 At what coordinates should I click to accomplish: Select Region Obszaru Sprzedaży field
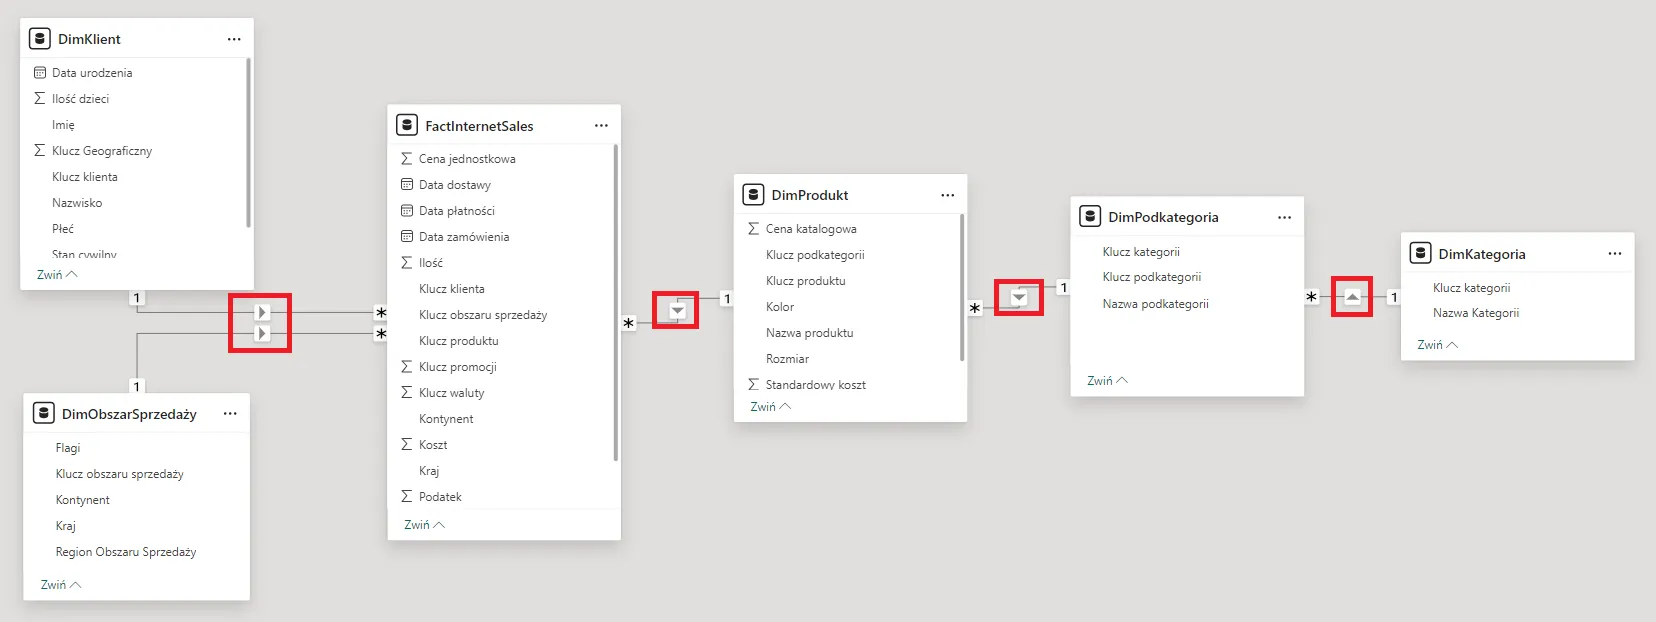tap(126, 552)
